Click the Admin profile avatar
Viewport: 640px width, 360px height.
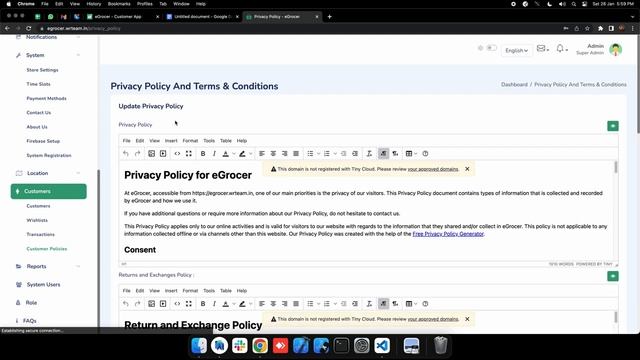(616, 49)
